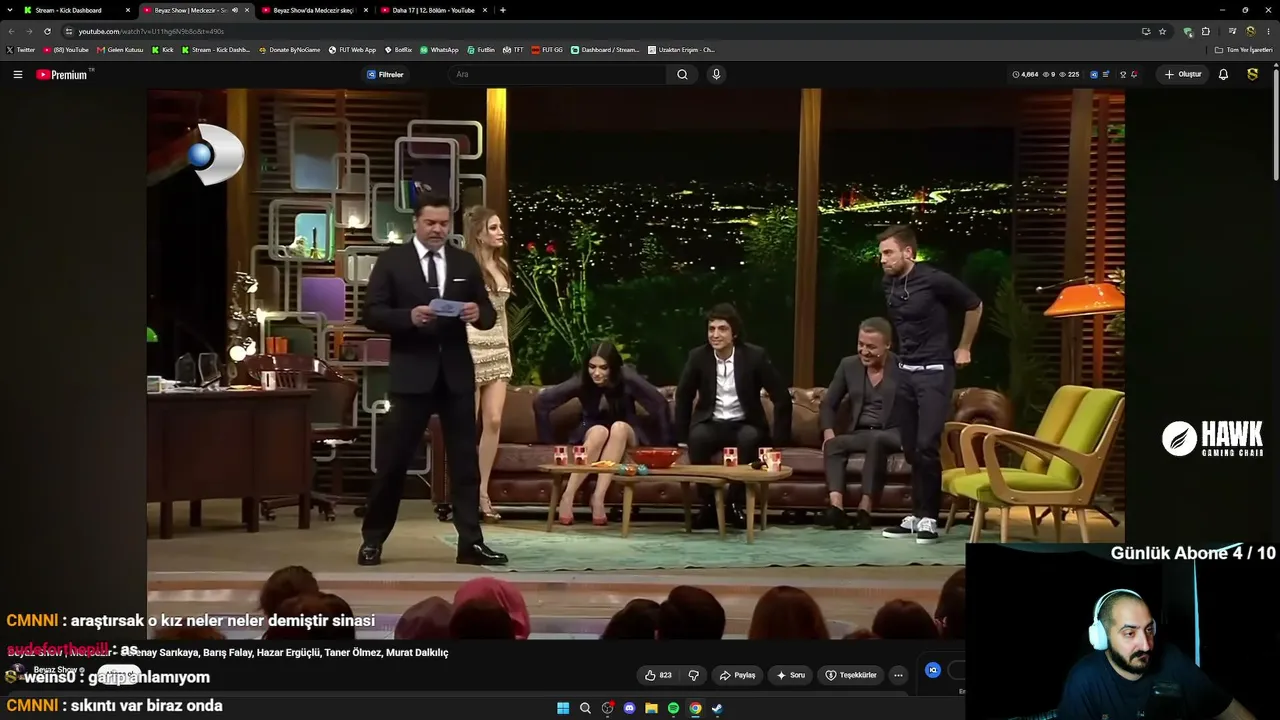Share the video with Paylaş

(x=737, y=675)
